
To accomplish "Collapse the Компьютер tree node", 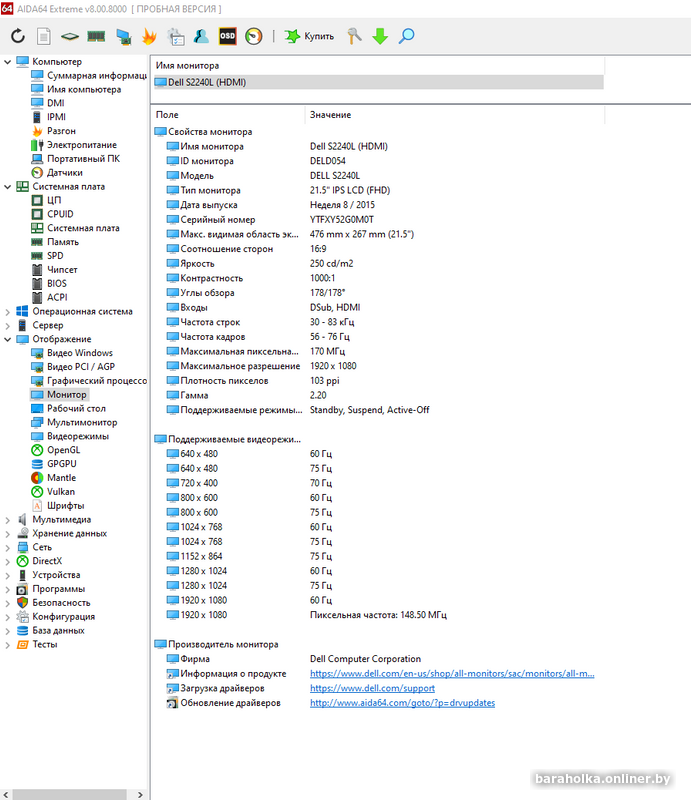I will point(7,62).
